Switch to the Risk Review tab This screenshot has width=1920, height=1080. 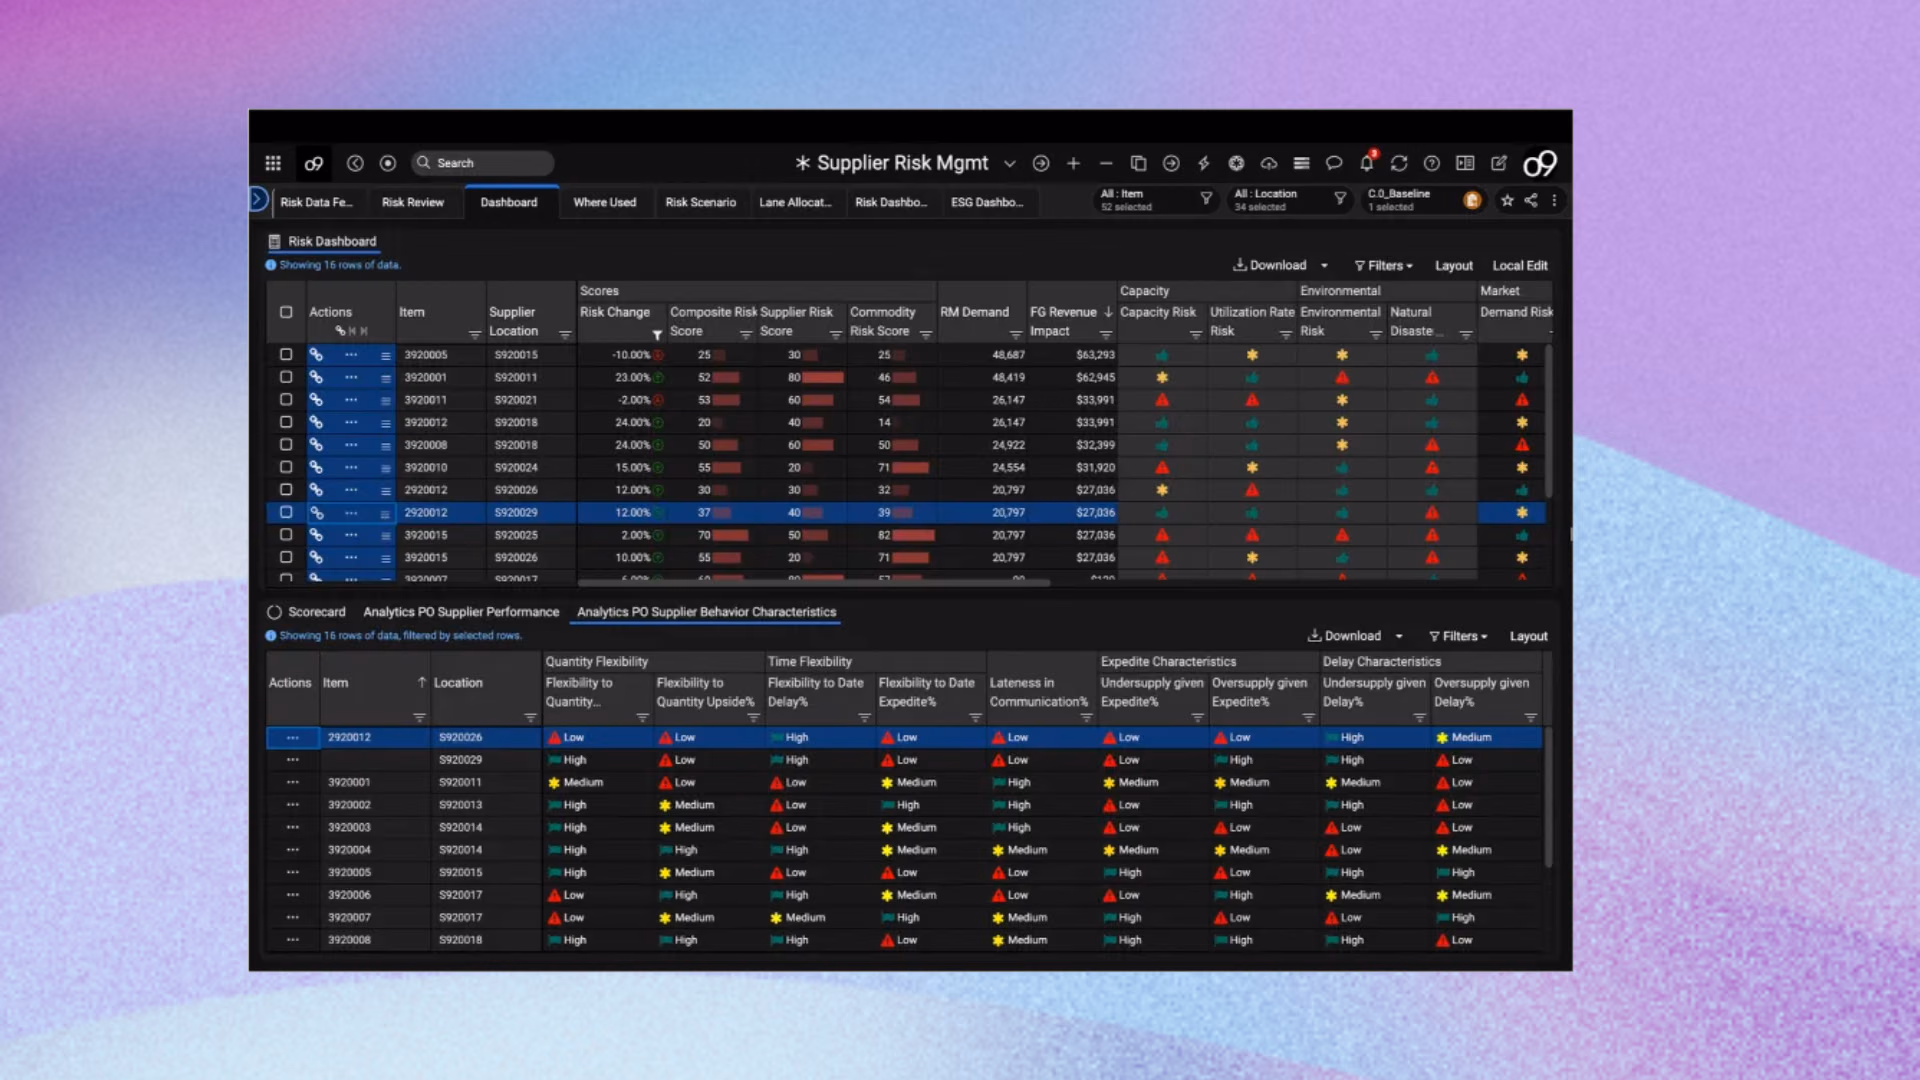pyautogui.click(x=412, y=202)
